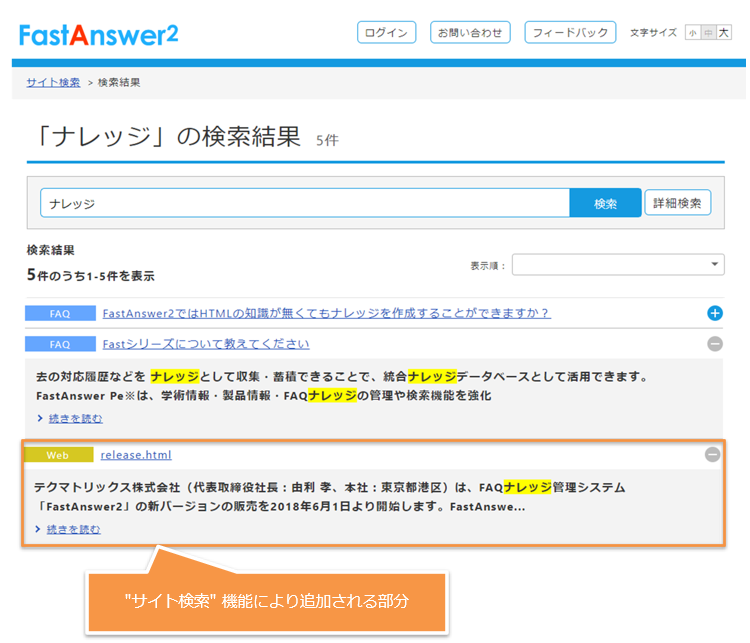750x643 pixels.
Task: Open the 表示順 sort dropdown
Action: pos(618,264)
